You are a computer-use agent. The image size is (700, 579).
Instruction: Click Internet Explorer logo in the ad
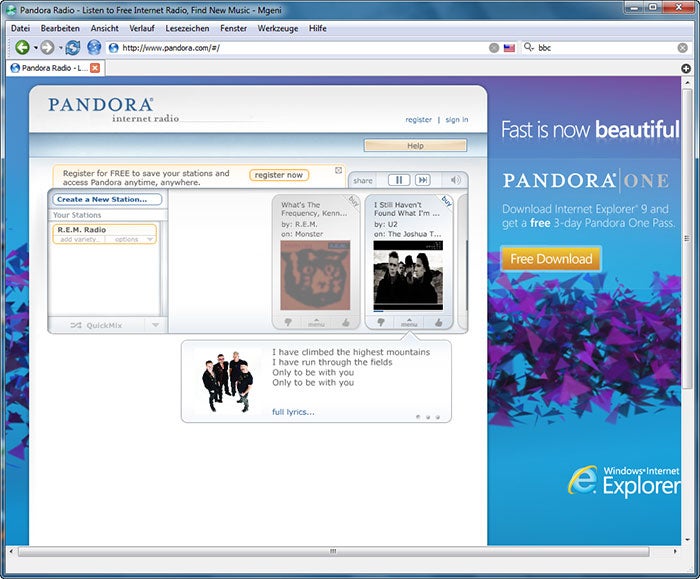click(x=624, y=480)
